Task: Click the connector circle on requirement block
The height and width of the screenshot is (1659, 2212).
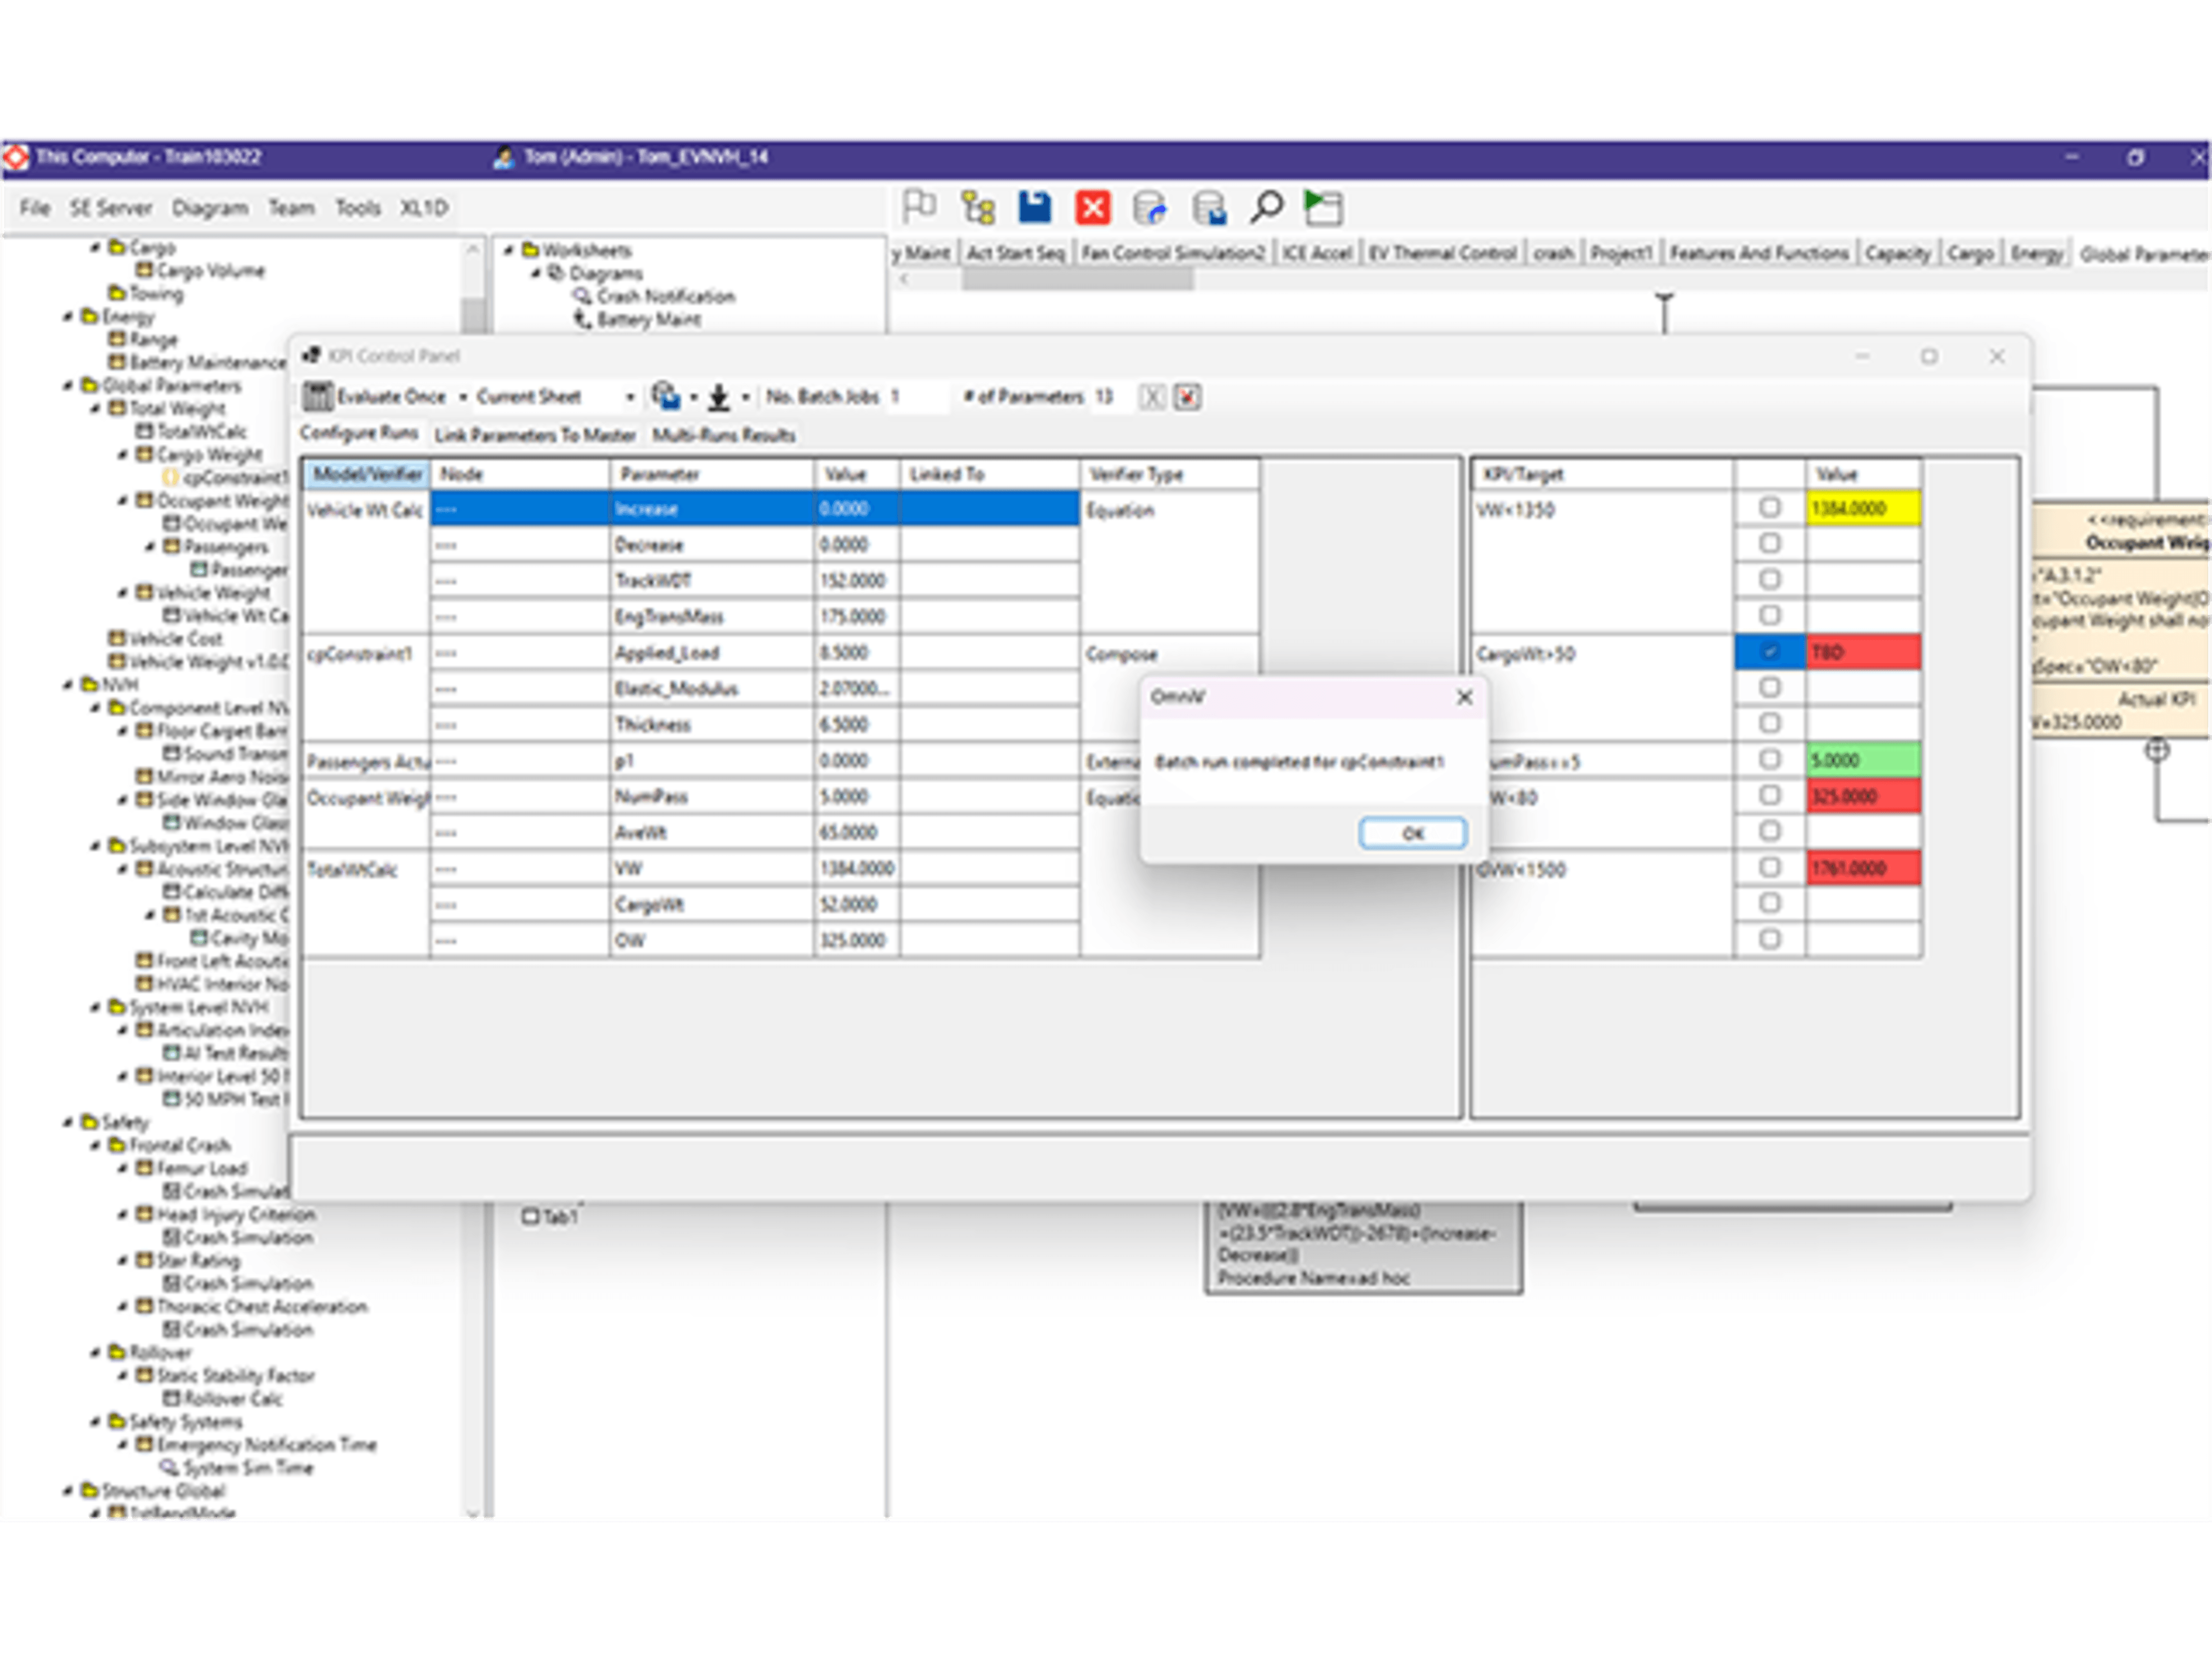Action: click(2157, 749)
